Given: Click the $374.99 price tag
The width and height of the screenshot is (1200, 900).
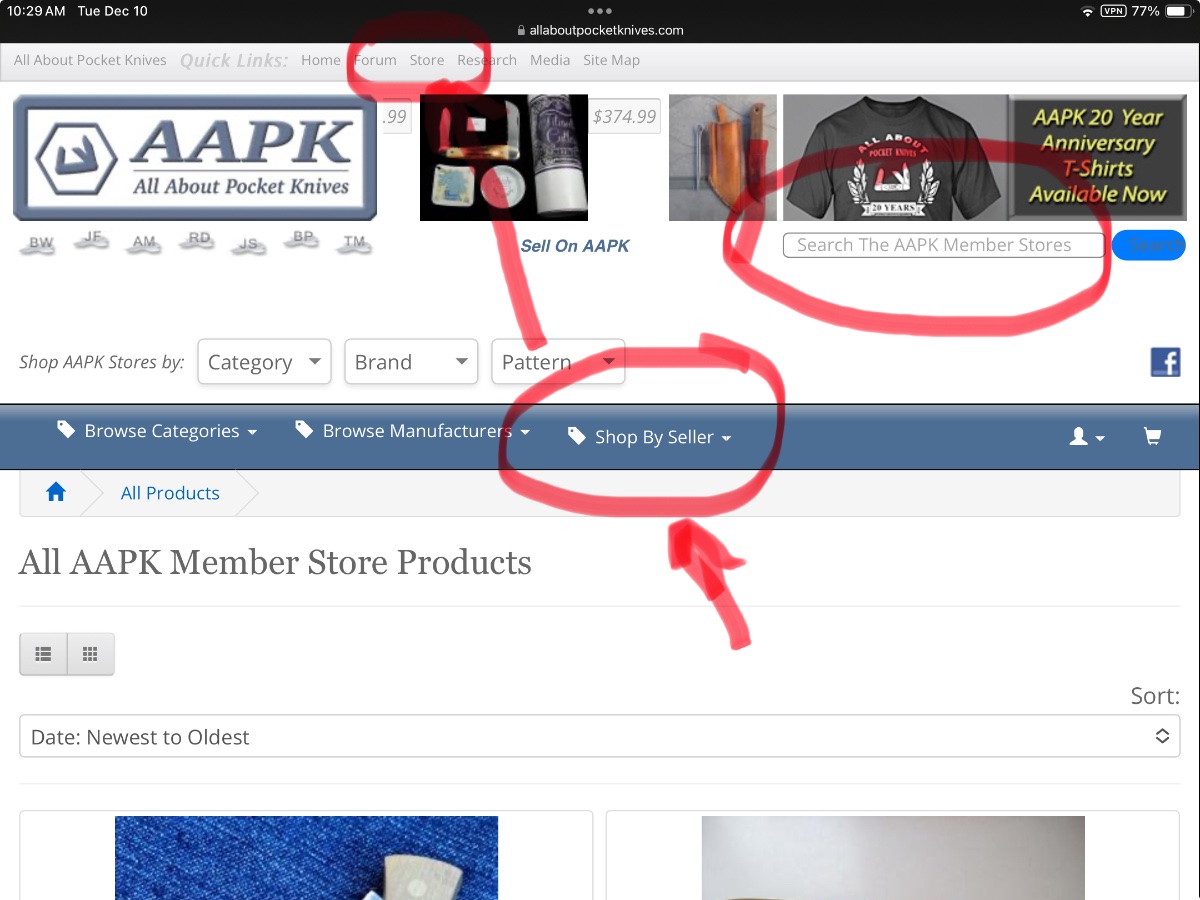Looking at the screenshot, I should 625,116.
